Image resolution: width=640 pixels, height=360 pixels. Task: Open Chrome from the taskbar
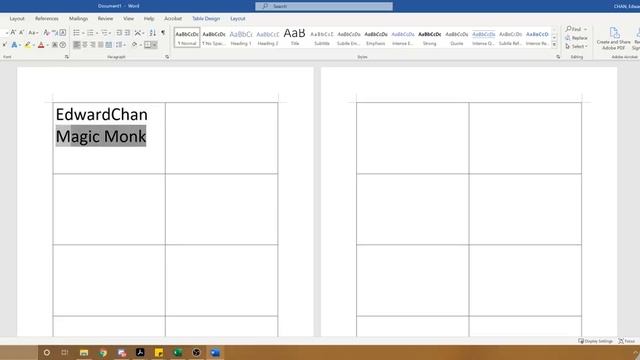(103, 353)
